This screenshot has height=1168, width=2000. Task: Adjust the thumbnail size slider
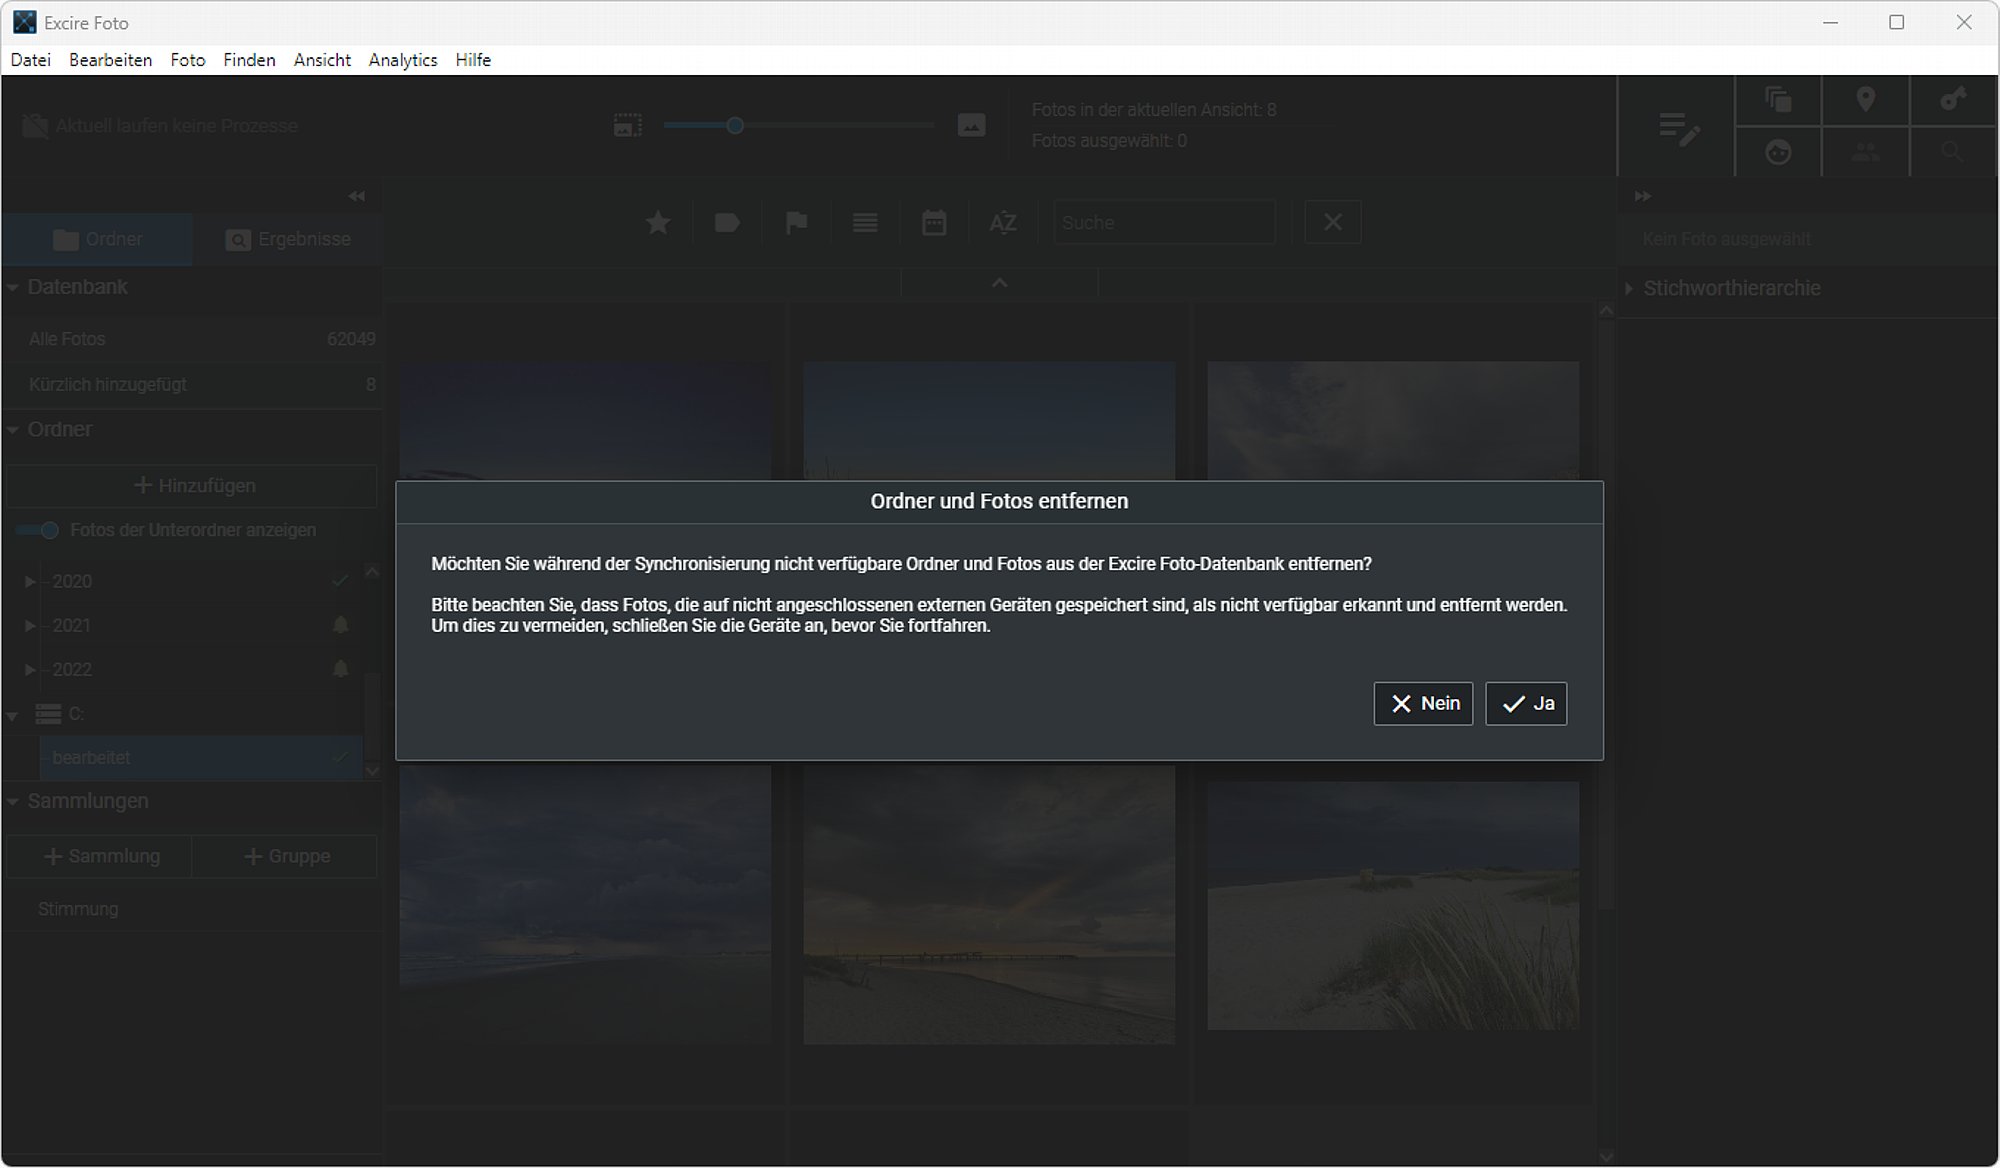(735, 126)
